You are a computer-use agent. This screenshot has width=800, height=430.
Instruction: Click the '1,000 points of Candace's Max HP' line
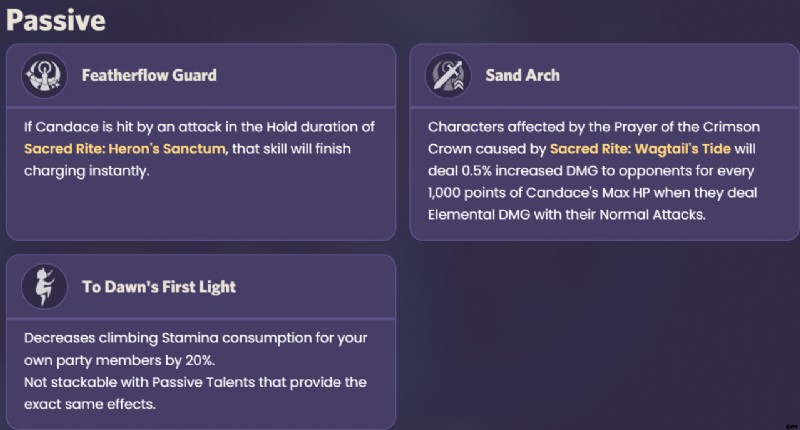[x=592, y=193]
